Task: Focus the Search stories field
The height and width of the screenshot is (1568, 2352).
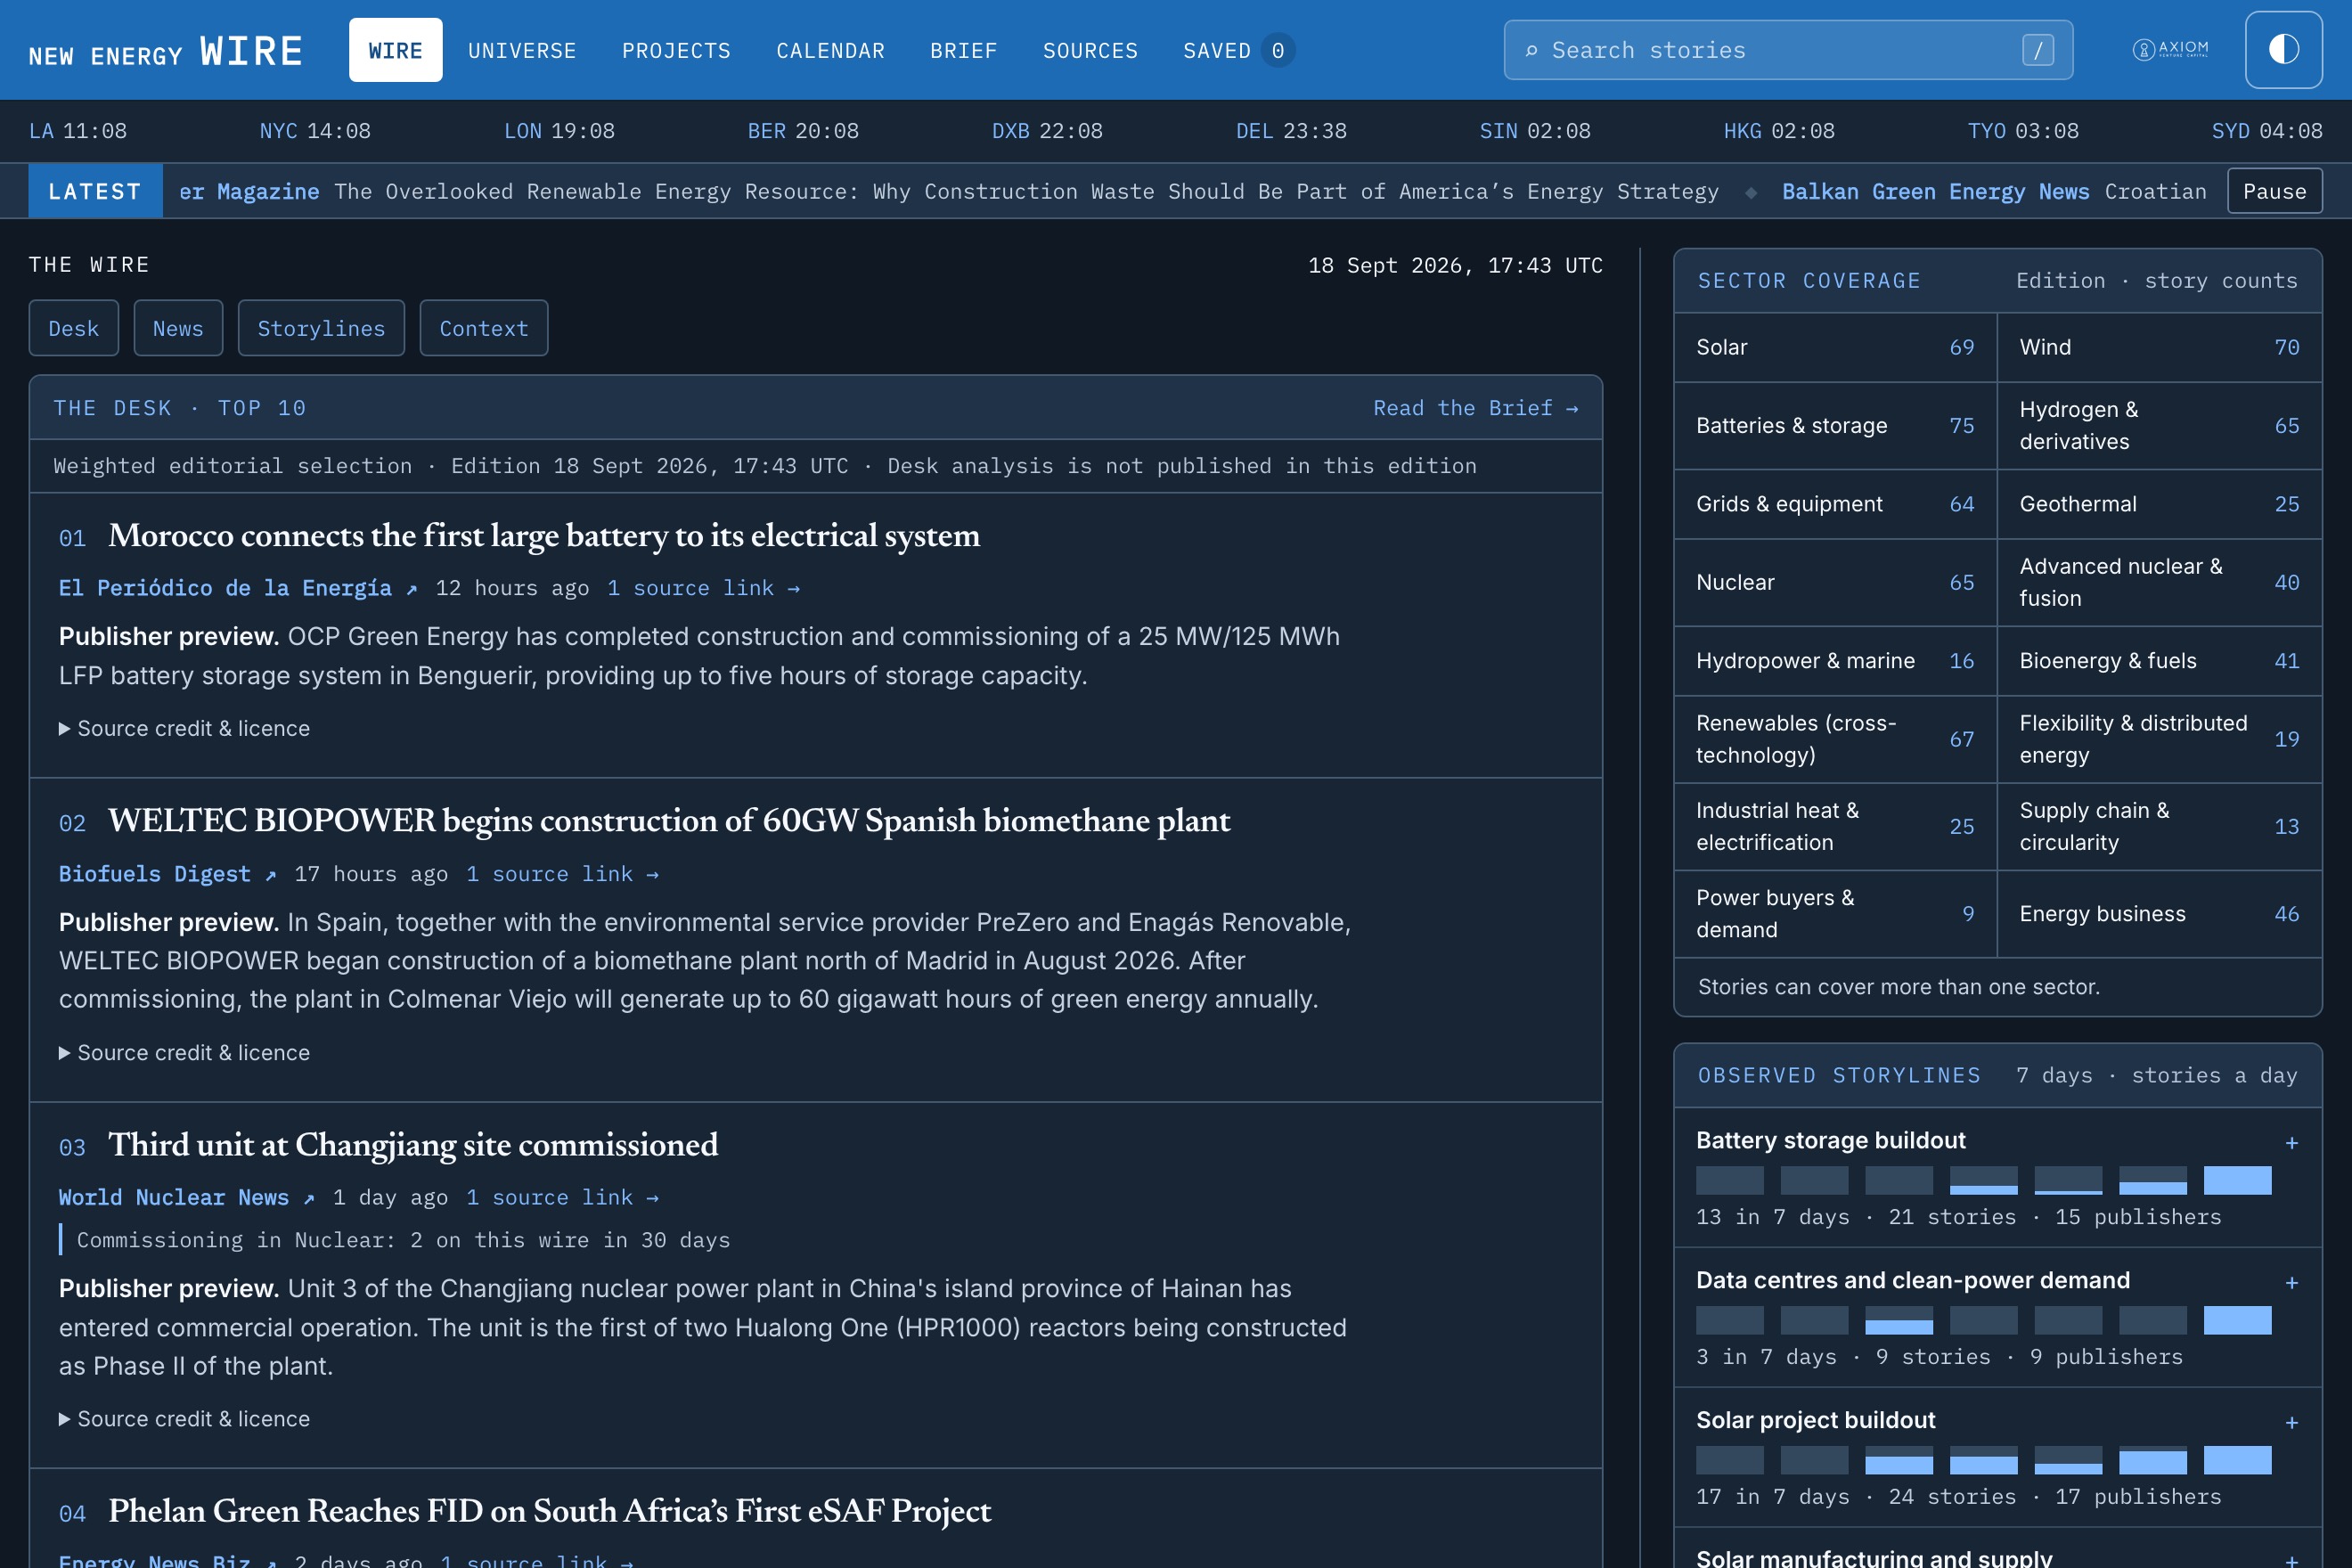Action: (1788, 50)
